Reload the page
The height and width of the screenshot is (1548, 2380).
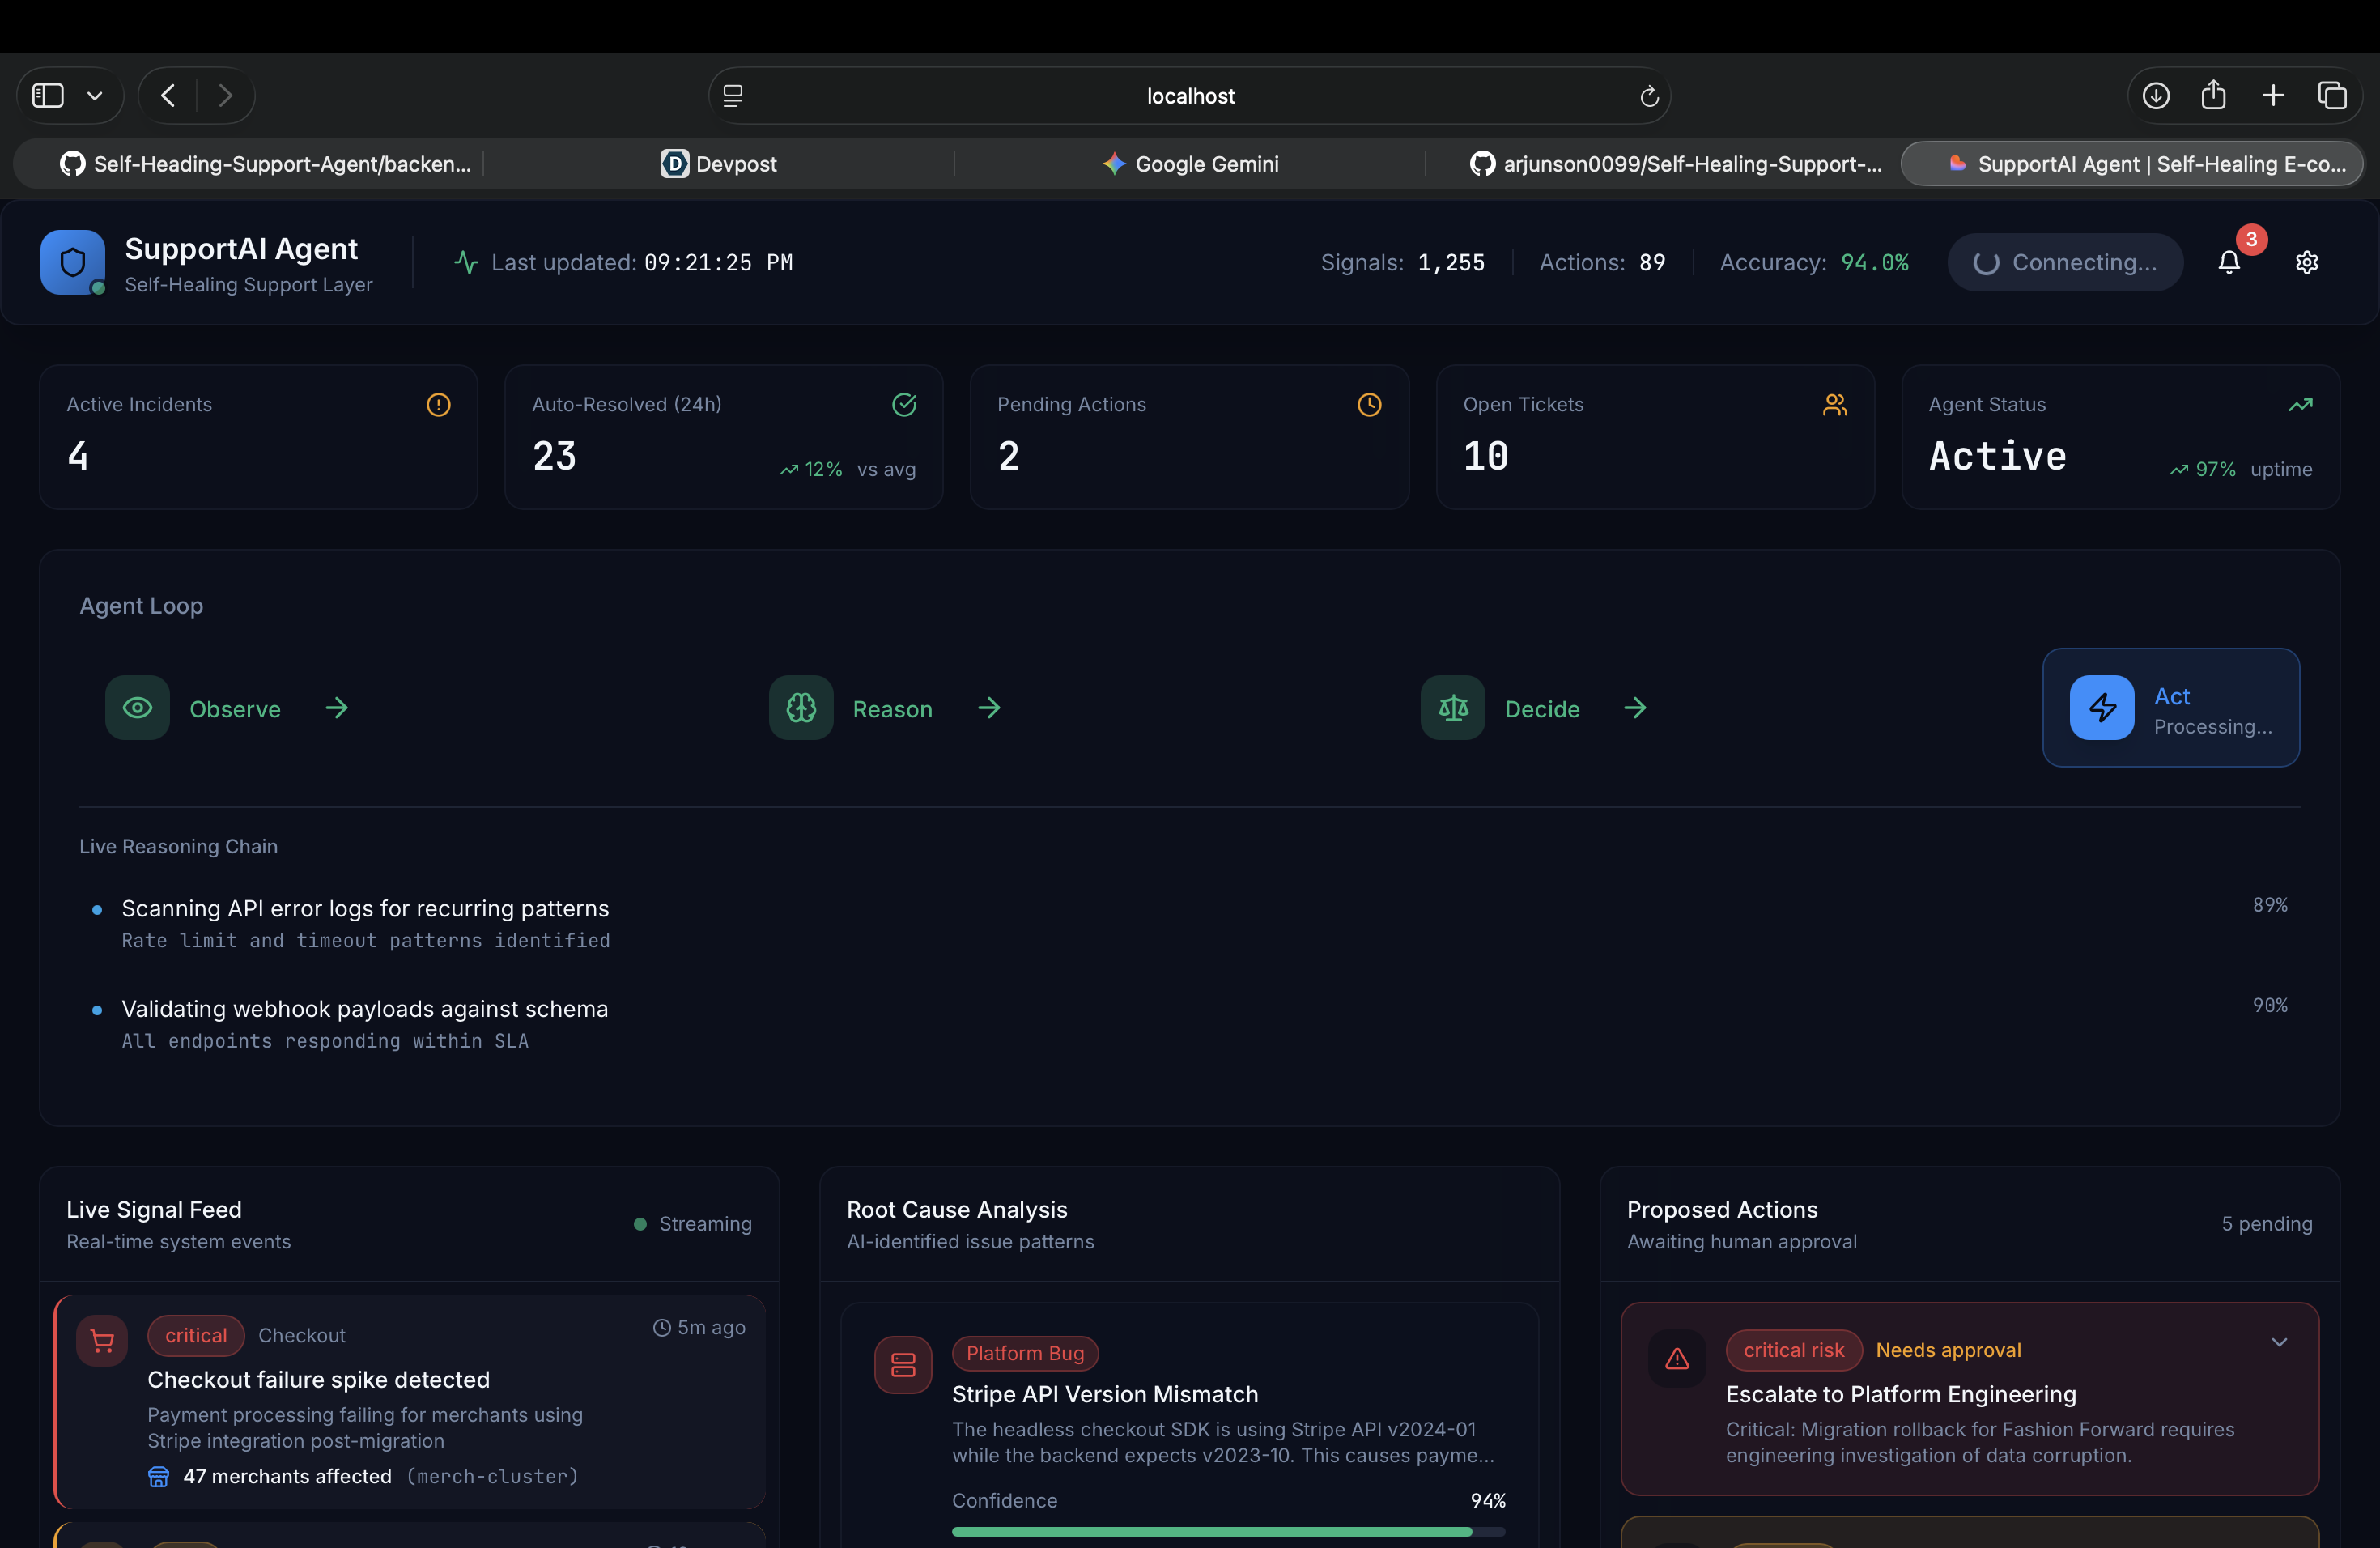point(1649,96)
